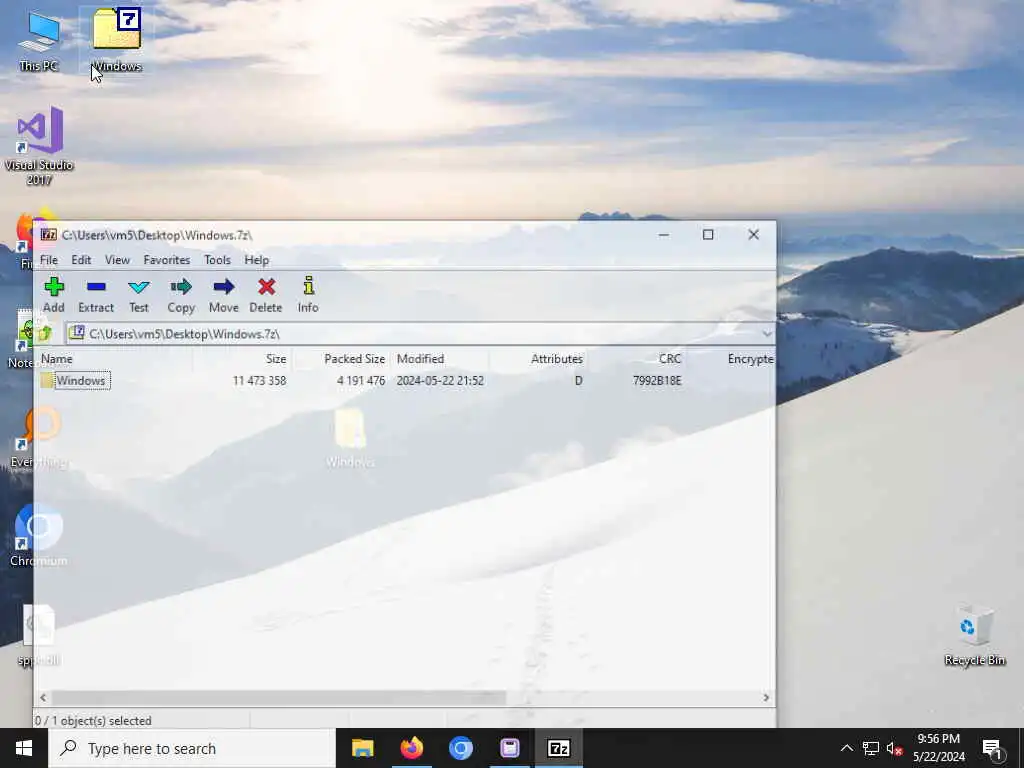Select the Windows folder row in the list
This screenshot has height=768, width=1024.
tap(405, 381)
